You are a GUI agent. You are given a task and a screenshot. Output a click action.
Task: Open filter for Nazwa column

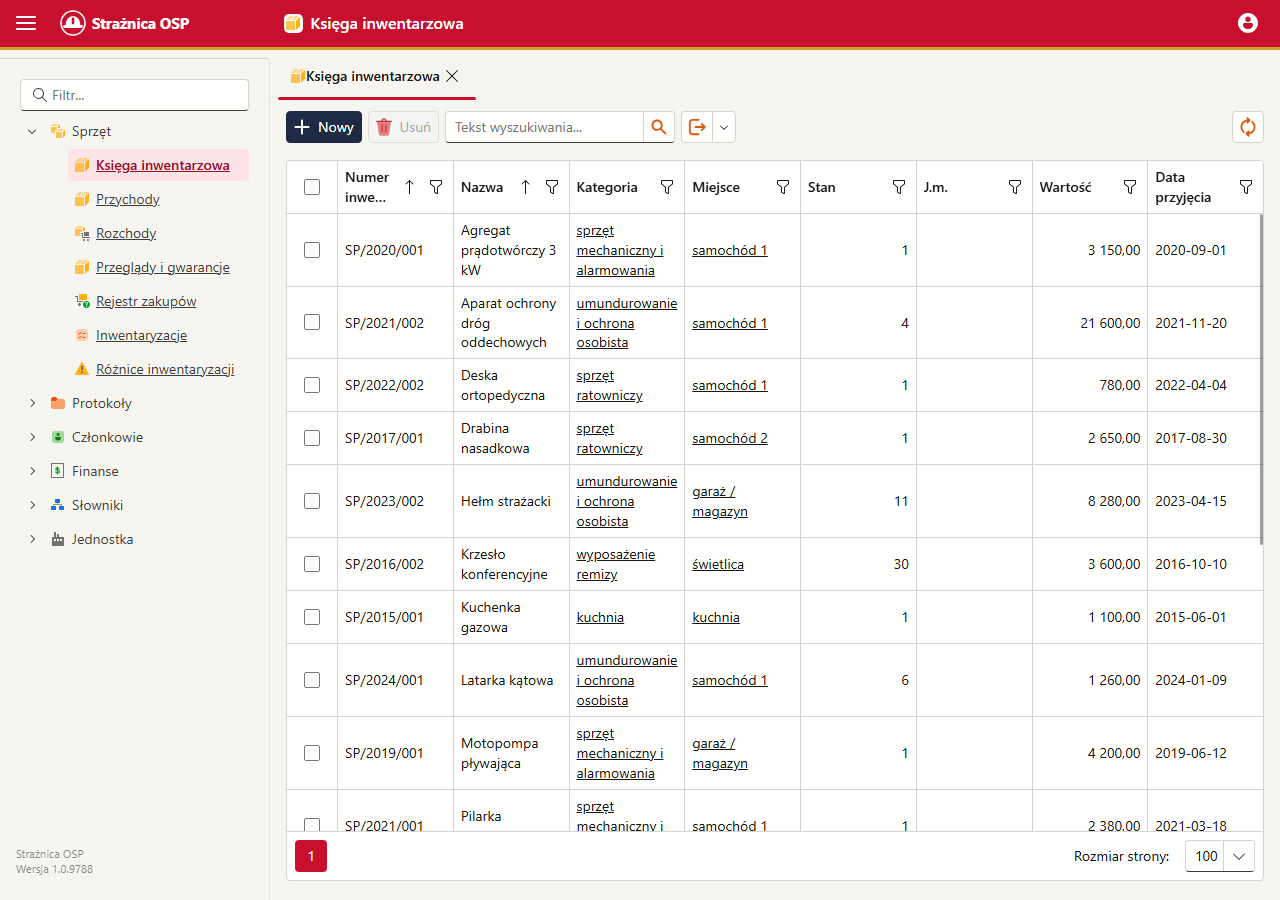(552, 187)
